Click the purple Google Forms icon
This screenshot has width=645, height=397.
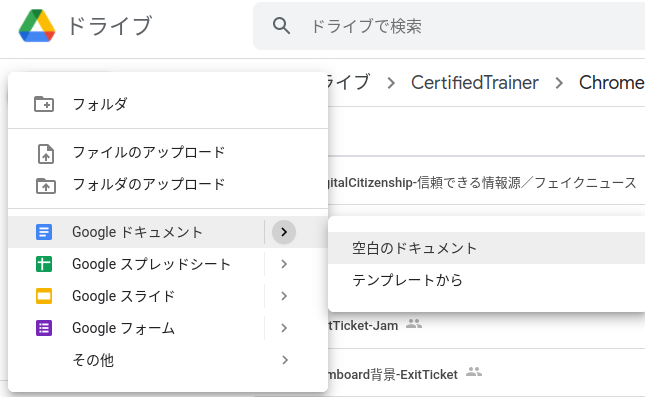tap(44, 328)
